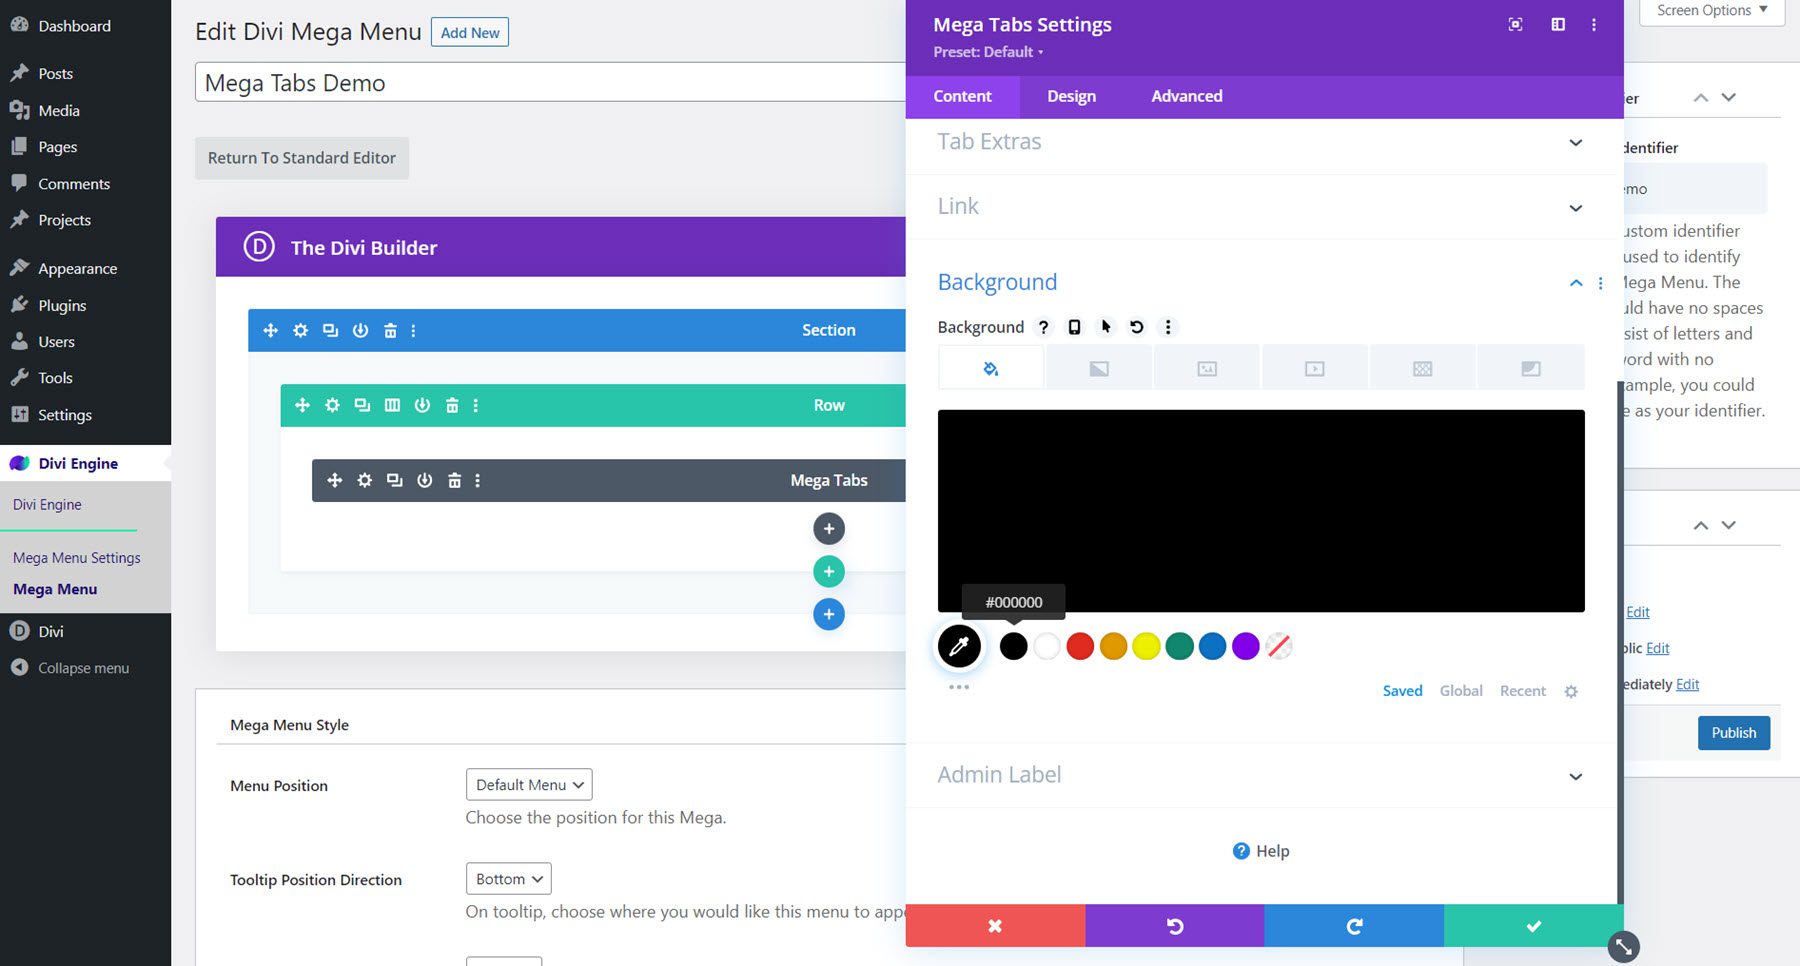Pick a color with the eyedropper button
The image size is (1800, 966).
pyautogui.click(x=959, y=646)
